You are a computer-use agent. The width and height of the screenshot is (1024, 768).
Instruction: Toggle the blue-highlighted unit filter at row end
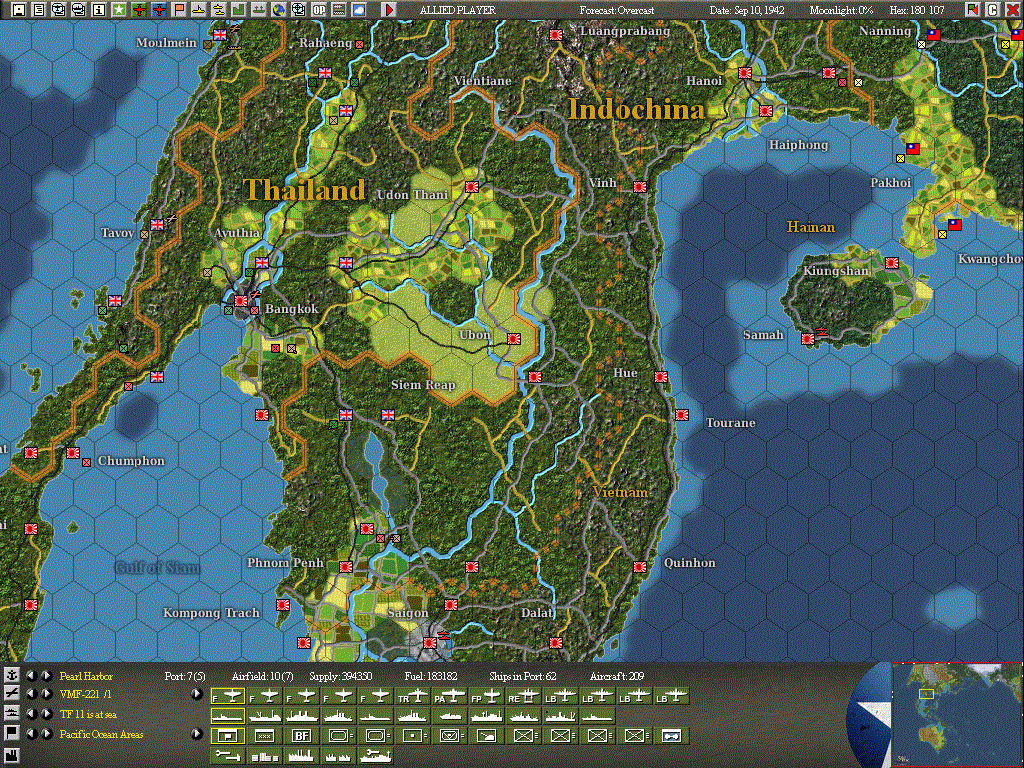(x=671, y=736)
